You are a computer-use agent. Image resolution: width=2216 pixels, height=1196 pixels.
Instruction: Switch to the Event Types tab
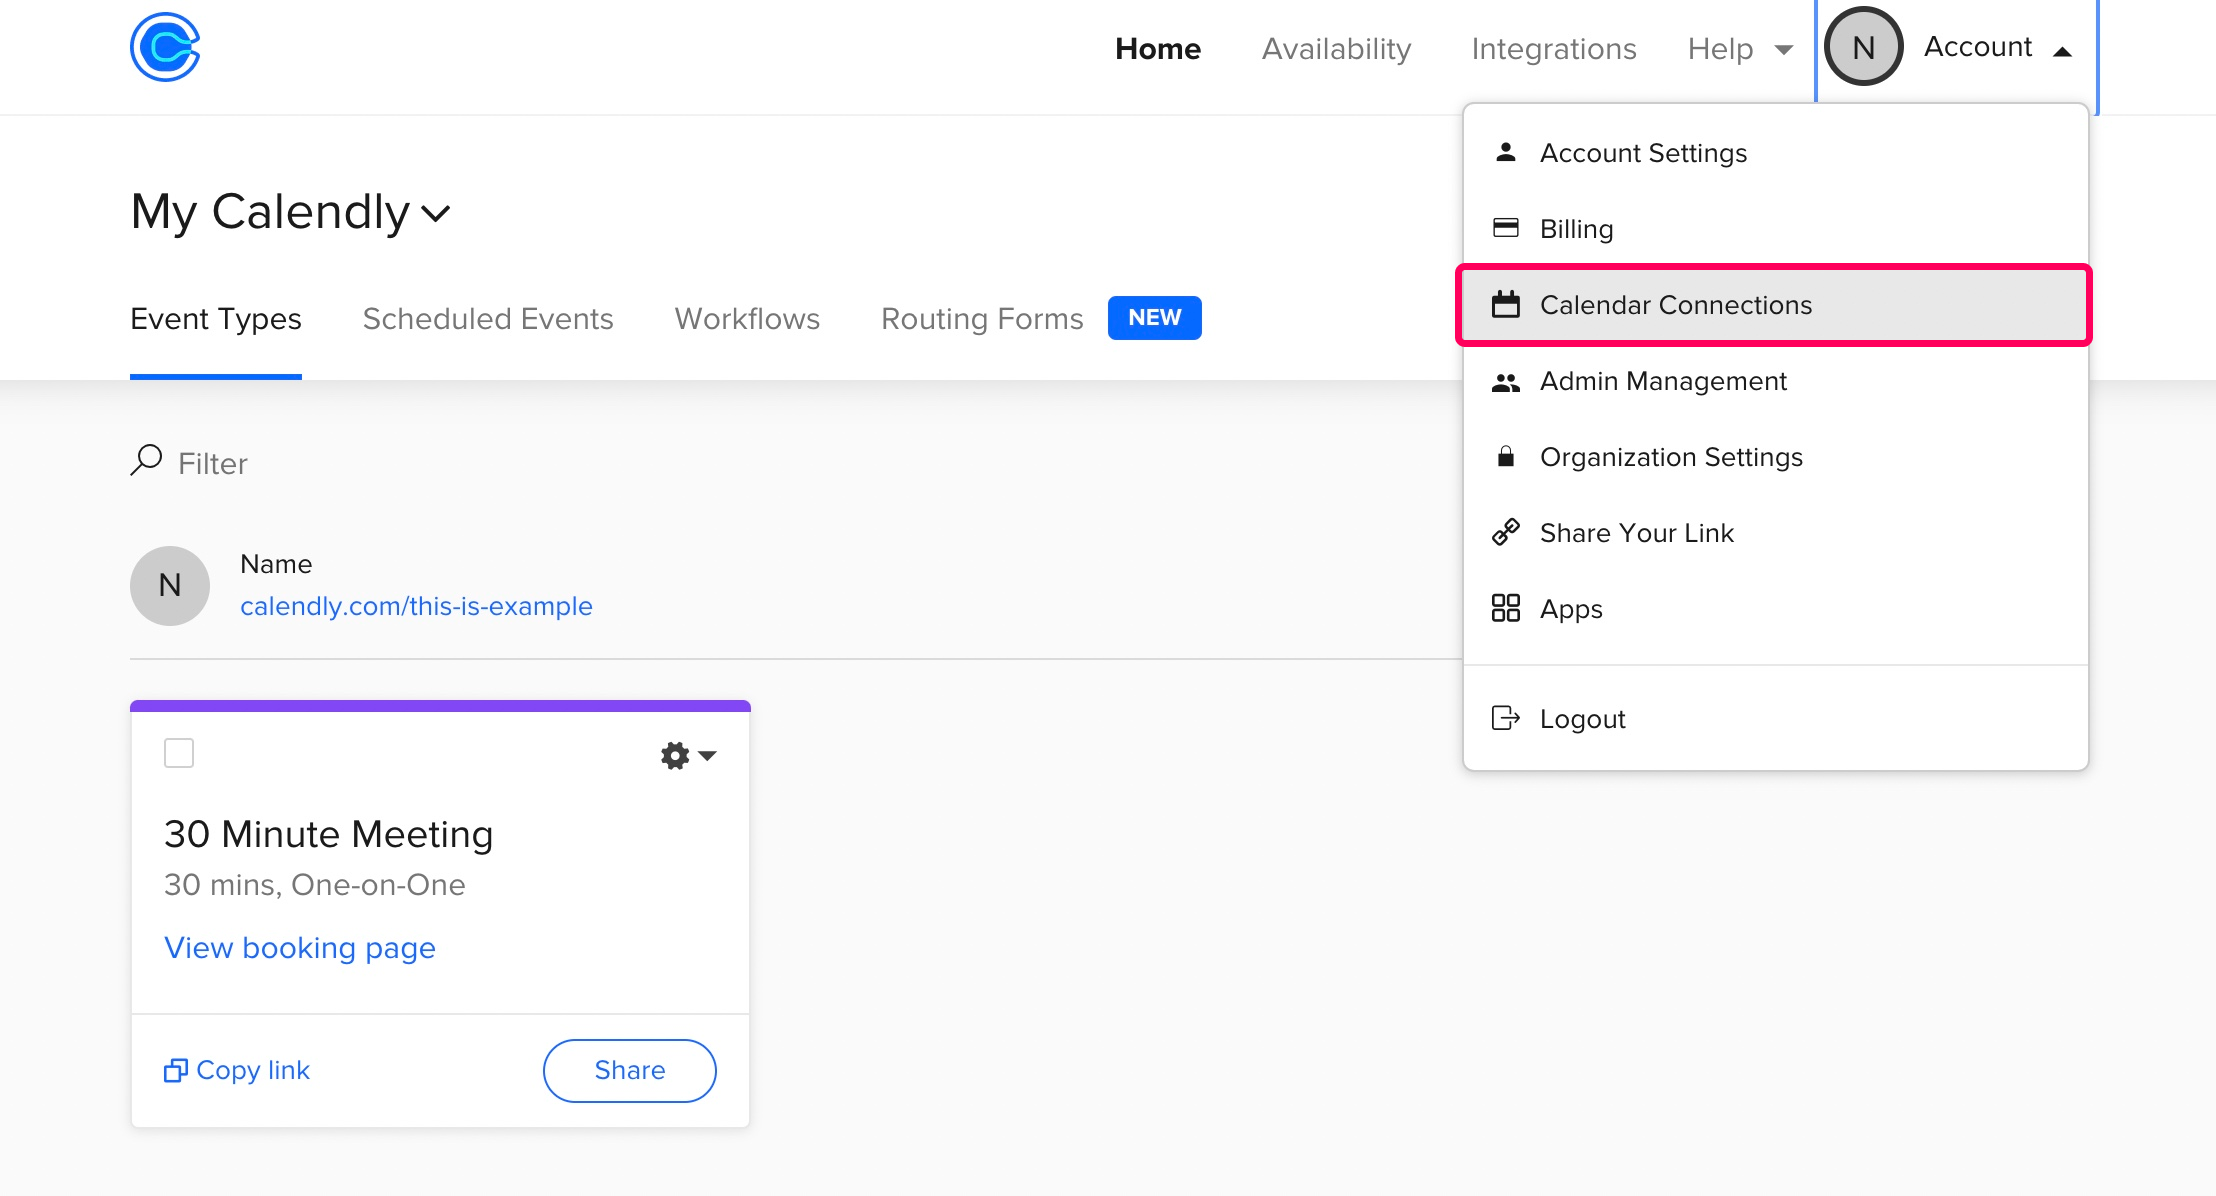(x=216, y=319)
